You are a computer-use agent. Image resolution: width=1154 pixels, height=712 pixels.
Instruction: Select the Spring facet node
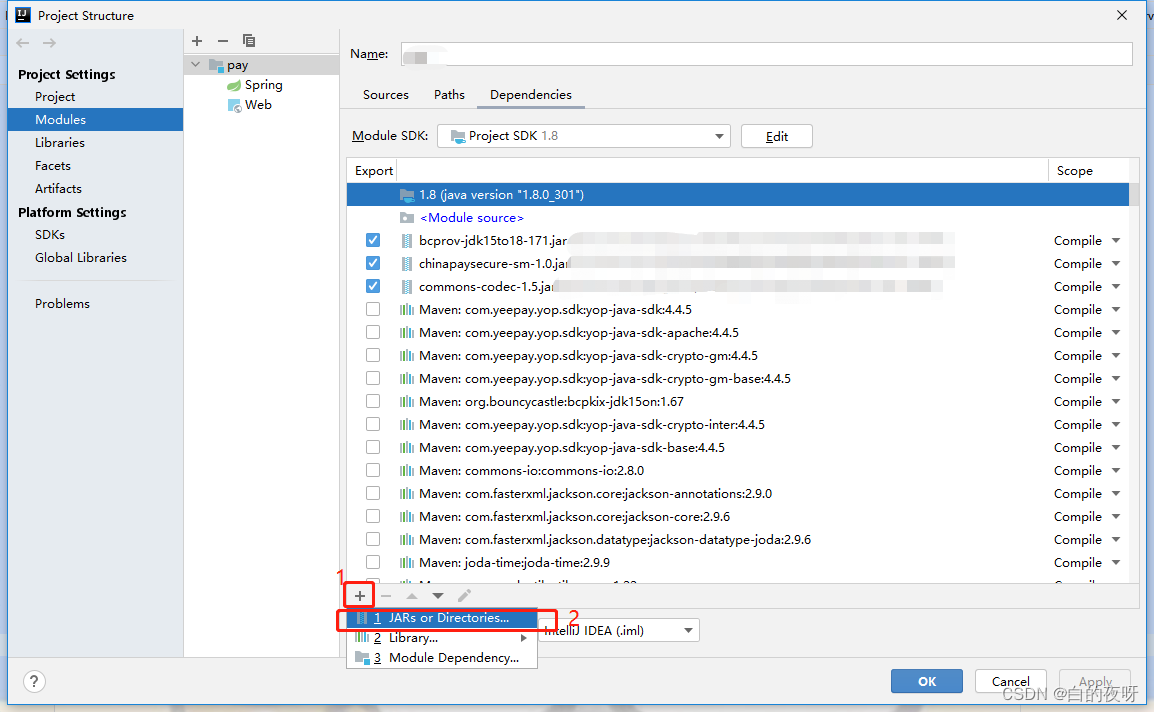pyautogui.click(x=255, y=85)
